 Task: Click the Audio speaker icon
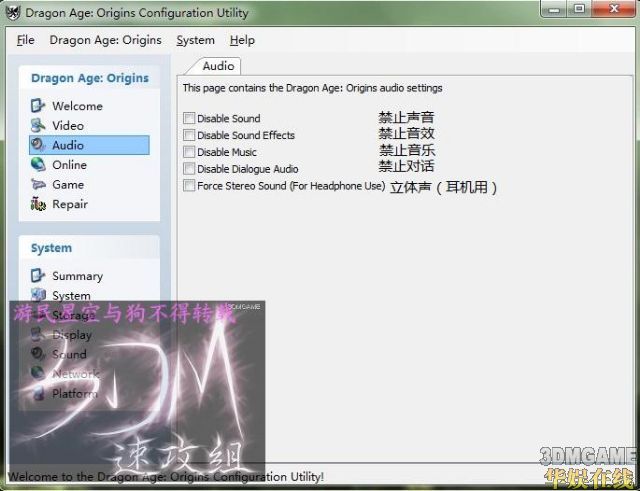pos(38,145)
